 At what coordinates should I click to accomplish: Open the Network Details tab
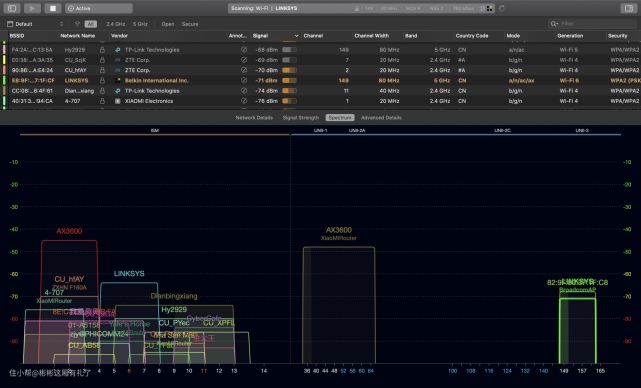pyautogui.click(x=254, y=118)
